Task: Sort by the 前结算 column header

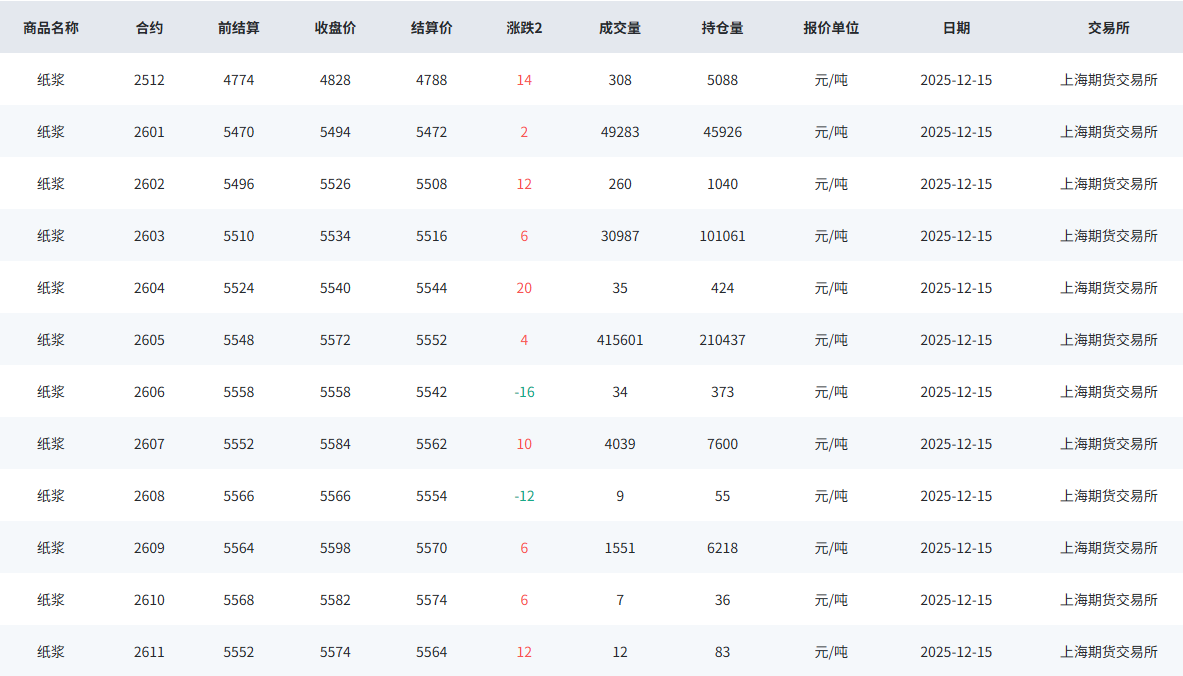Action: point(238,28)
